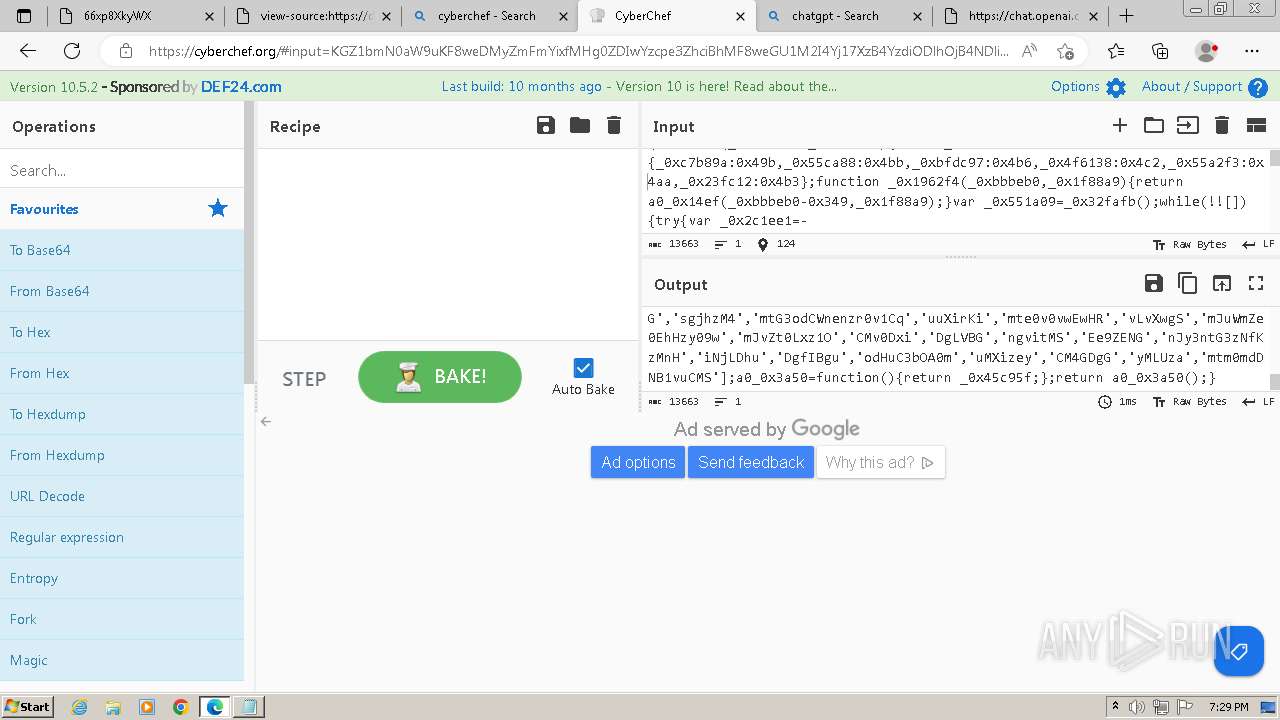Open the Windows Start menu
The height and width of the screenshot is (720, 1280).
[x=27, y=706]
